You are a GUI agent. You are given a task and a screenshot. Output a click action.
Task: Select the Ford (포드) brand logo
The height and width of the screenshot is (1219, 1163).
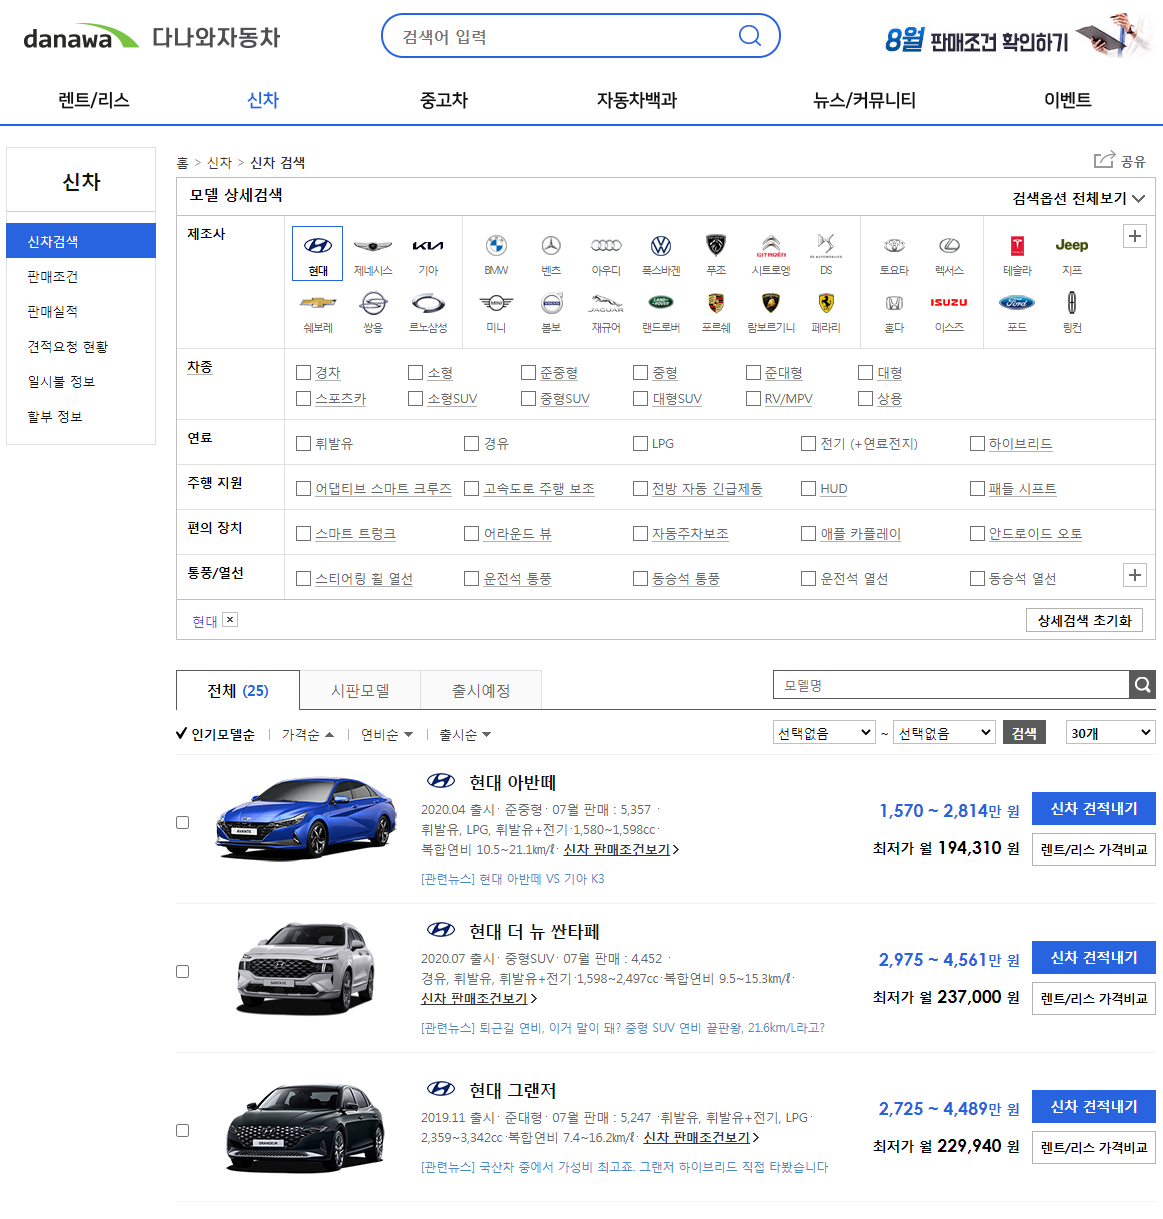(x=1017, y=311)
